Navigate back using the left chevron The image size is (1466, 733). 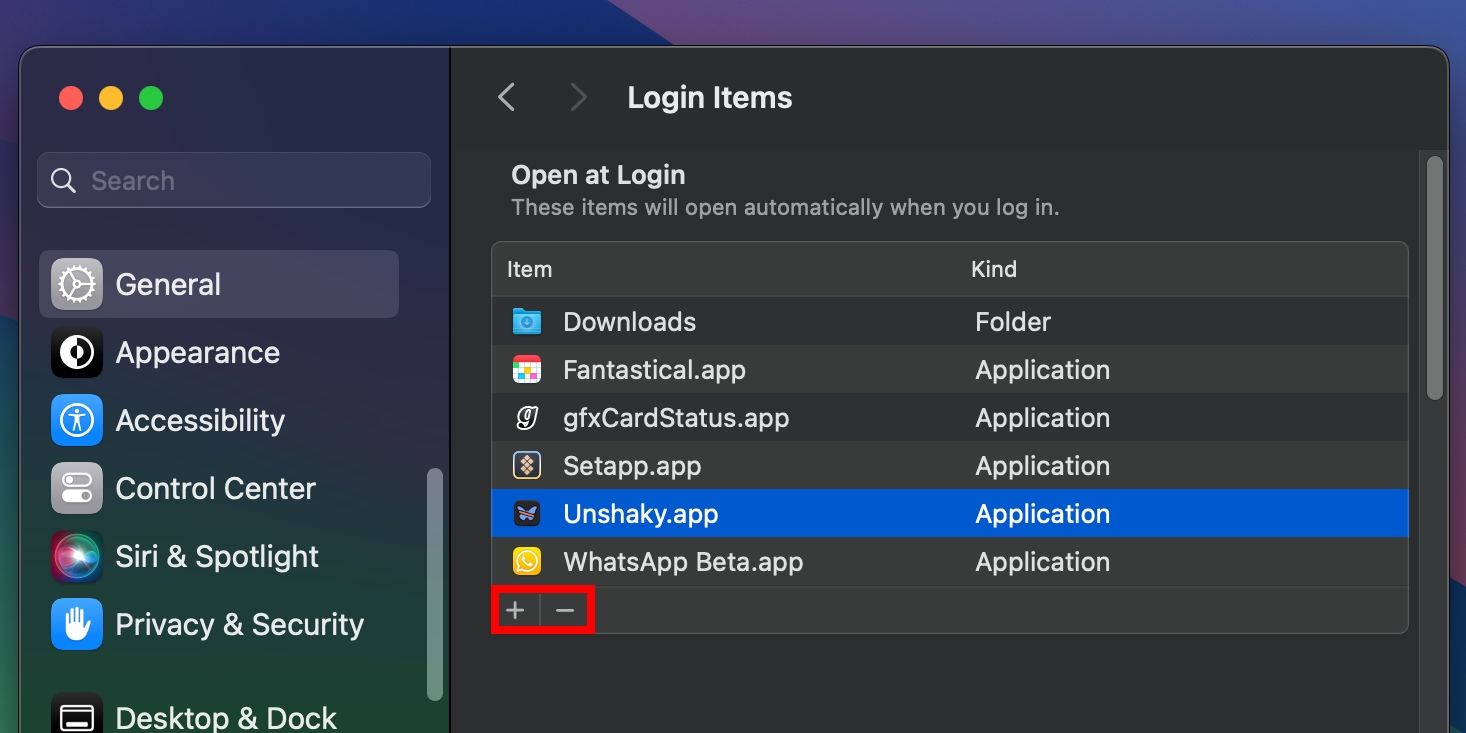click(x=506, y=97)
